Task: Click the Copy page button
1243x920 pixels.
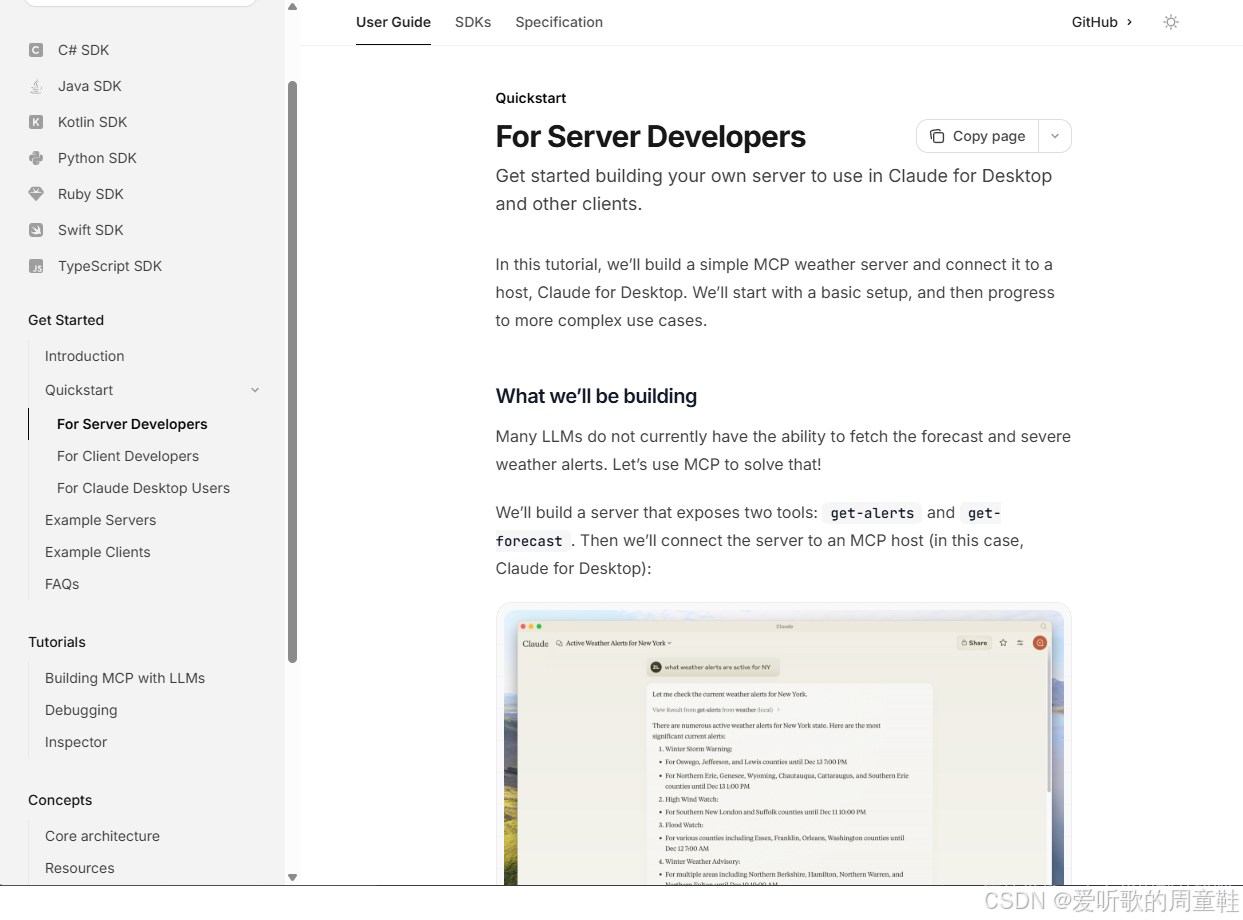Action: click(978, 136)
